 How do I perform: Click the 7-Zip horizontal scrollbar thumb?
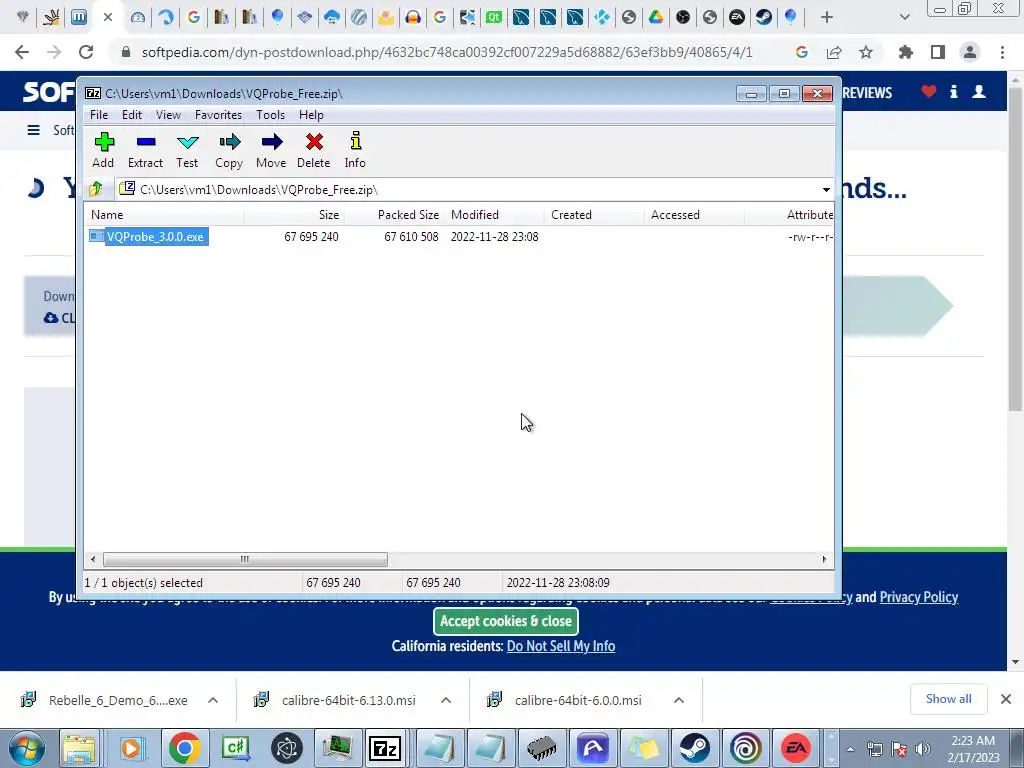[245, 559]
